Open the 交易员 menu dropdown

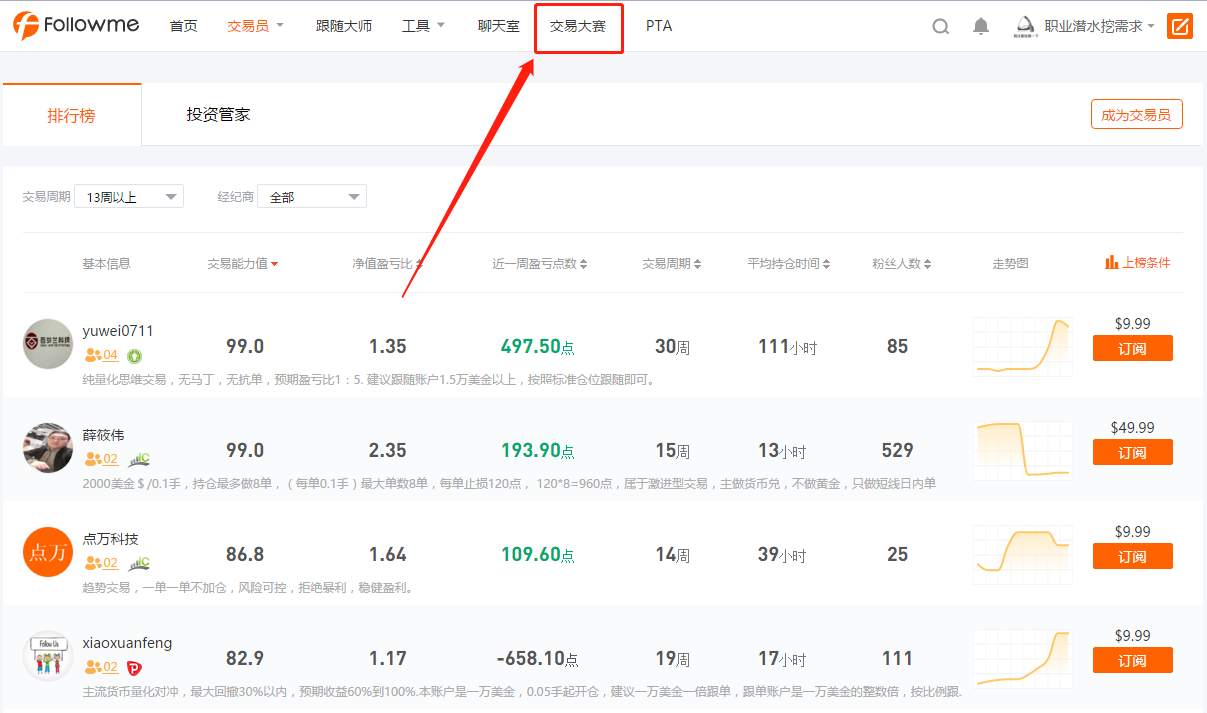point(256,26)
